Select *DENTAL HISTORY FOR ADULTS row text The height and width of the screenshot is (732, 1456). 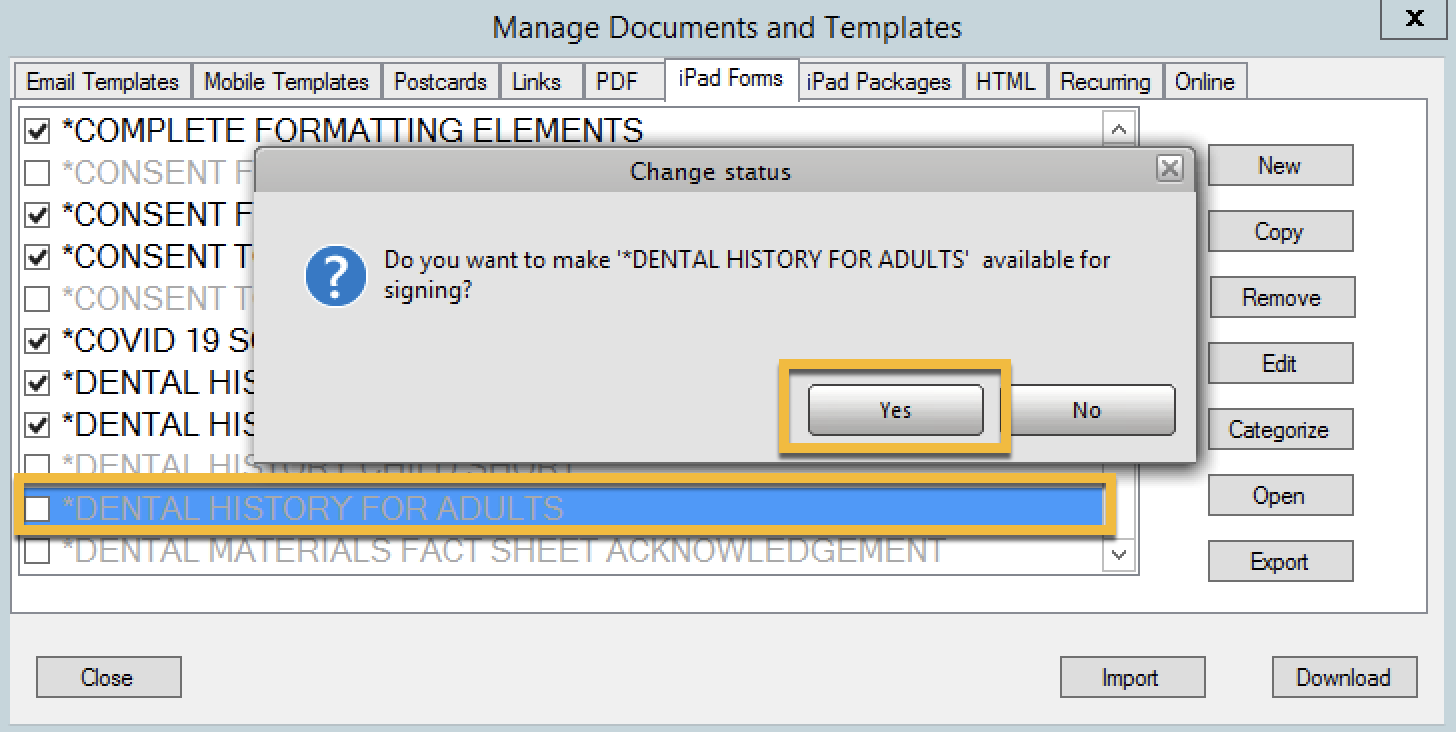(312, 509)
